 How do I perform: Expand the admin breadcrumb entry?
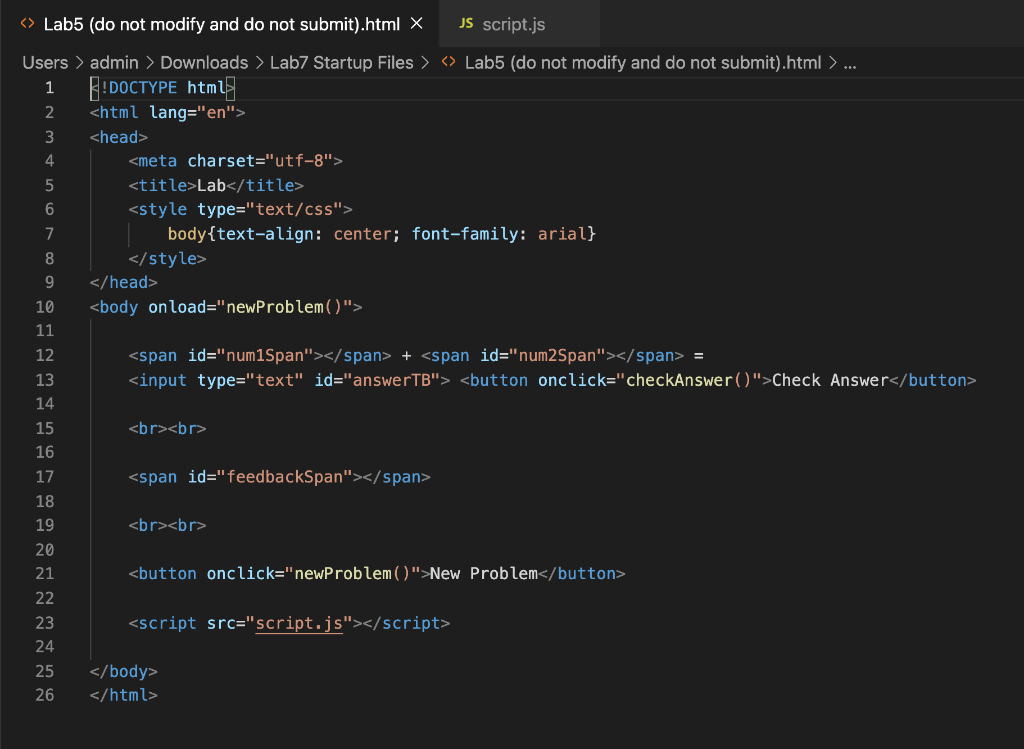114,62
